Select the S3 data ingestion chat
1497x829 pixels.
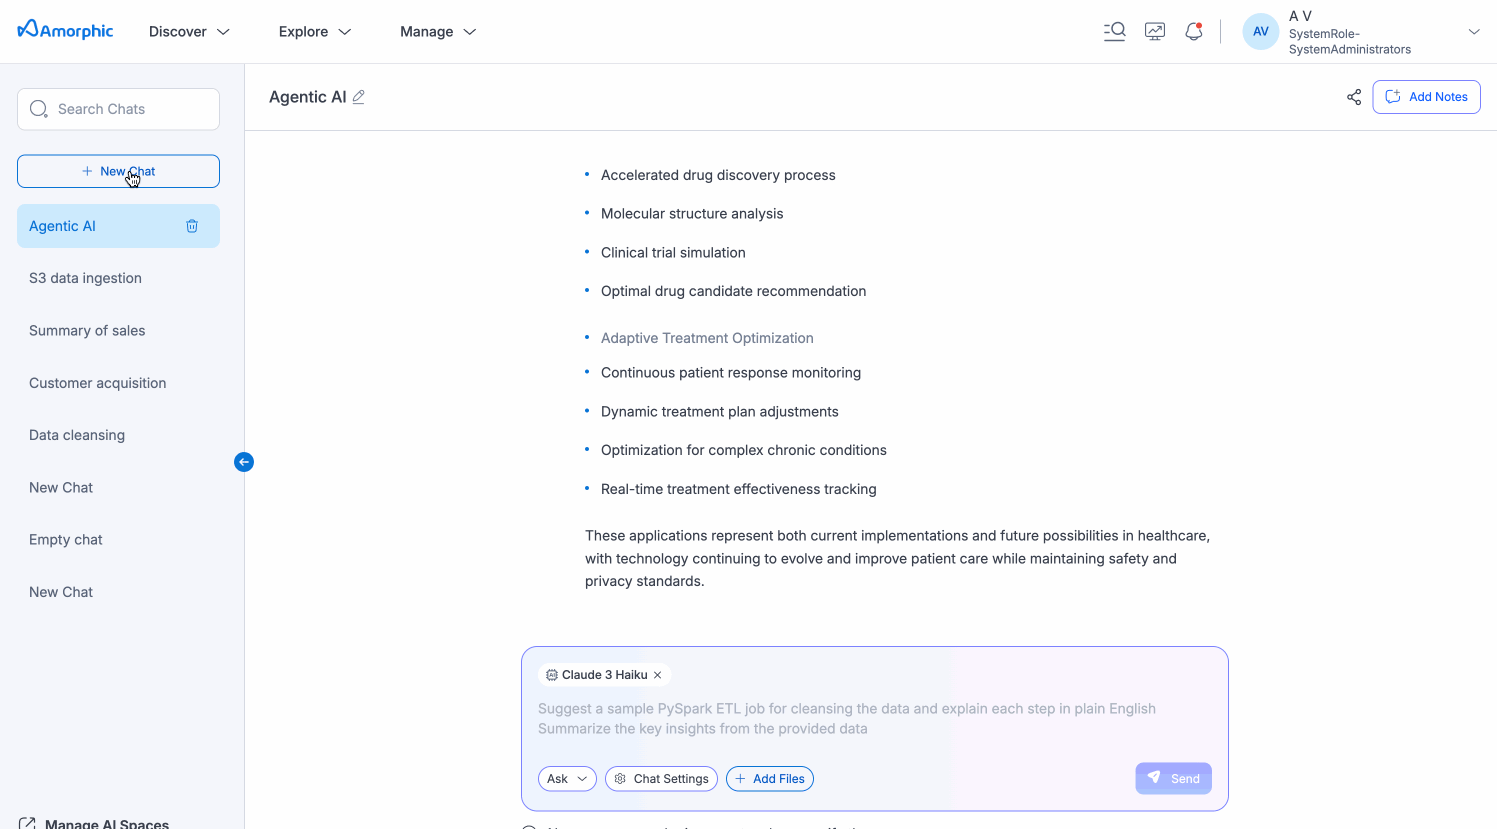tap(86, 278)
